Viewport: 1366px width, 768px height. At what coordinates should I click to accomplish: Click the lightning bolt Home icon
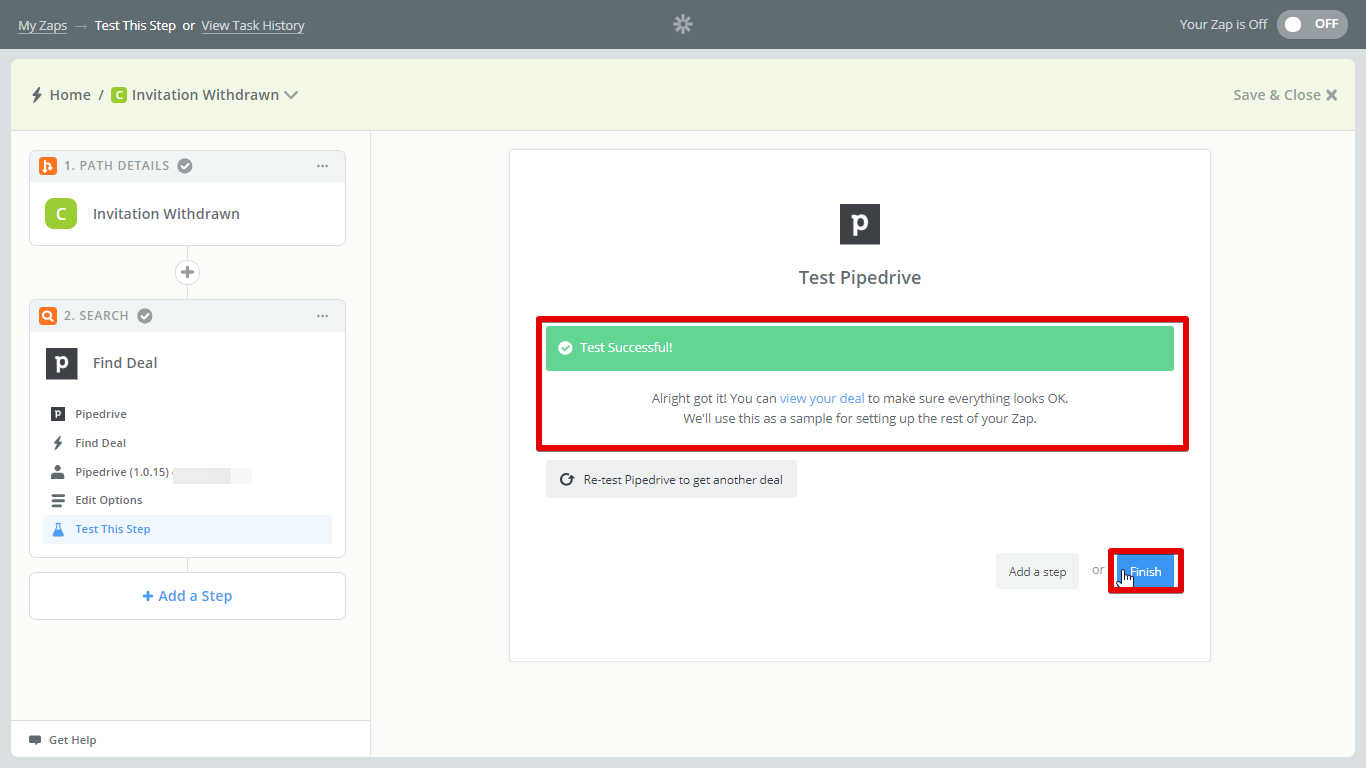coord(37,95)
